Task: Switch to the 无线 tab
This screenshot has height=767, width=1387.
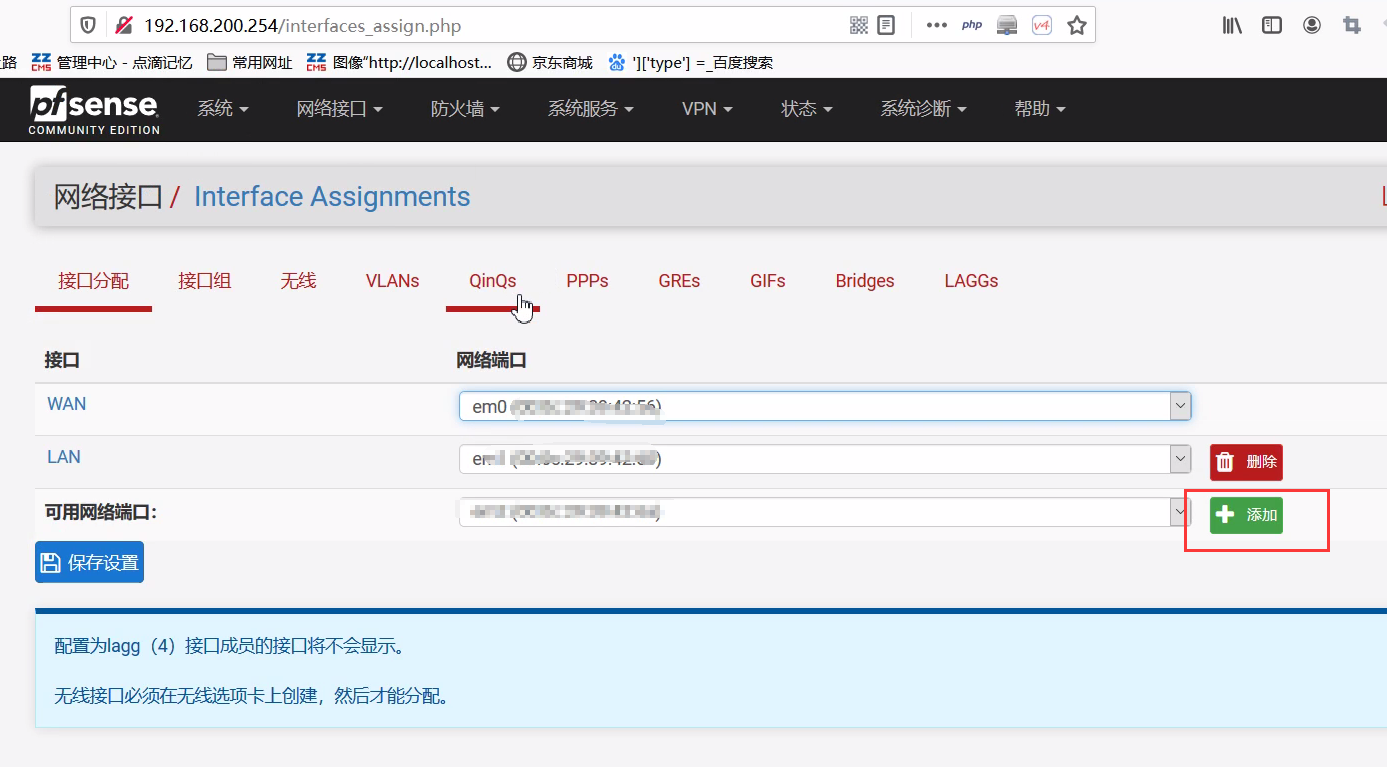Action: coord(299,281)
